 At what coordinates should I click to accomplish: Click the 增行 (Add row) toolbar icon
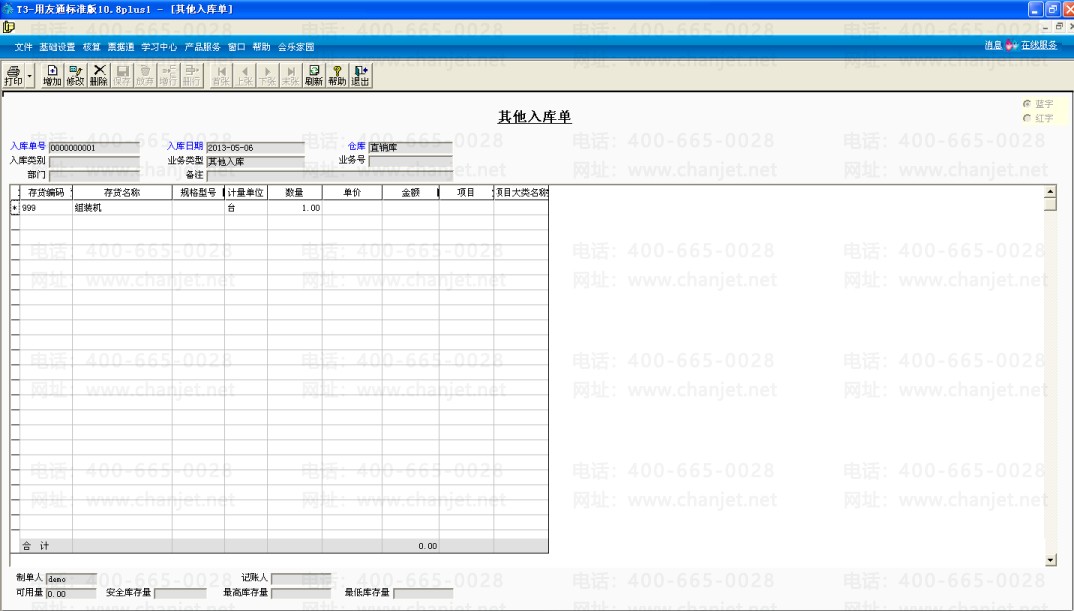(x=168, y=75)
